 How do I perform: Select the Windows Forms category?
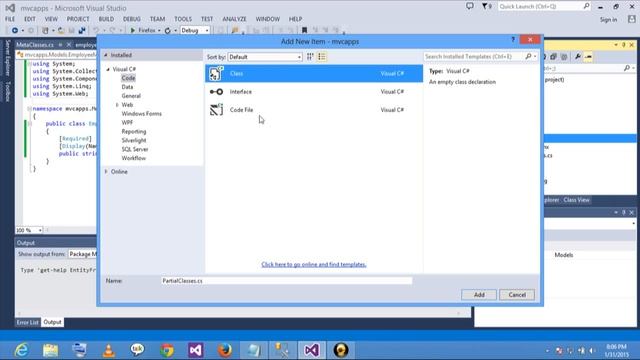[x=142, y=114]
